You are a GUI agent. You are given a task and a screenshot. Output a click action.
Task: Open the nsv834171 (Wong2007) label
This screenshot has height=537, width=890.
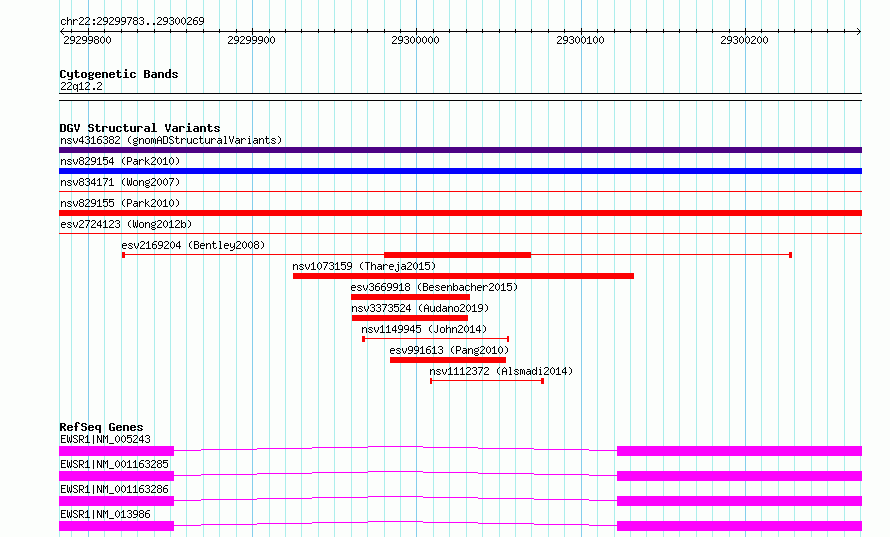coord(120,182)
